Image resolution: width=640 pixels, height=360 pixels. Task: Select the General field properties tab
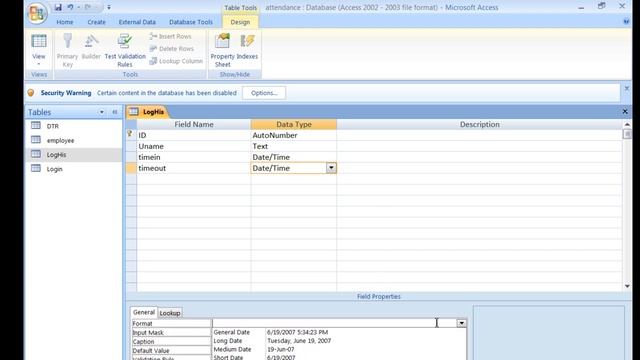point(144,312)
